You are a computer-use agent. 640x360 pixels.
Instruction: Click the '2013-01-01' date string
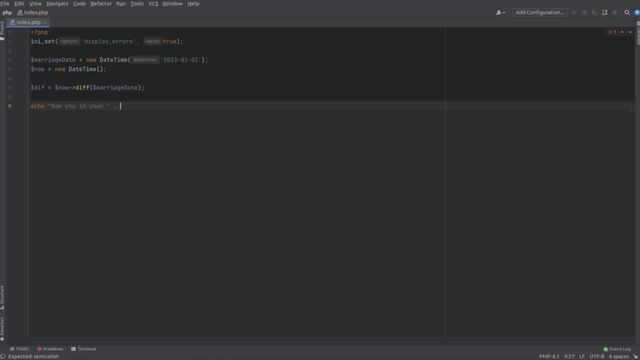coord(180,60)
